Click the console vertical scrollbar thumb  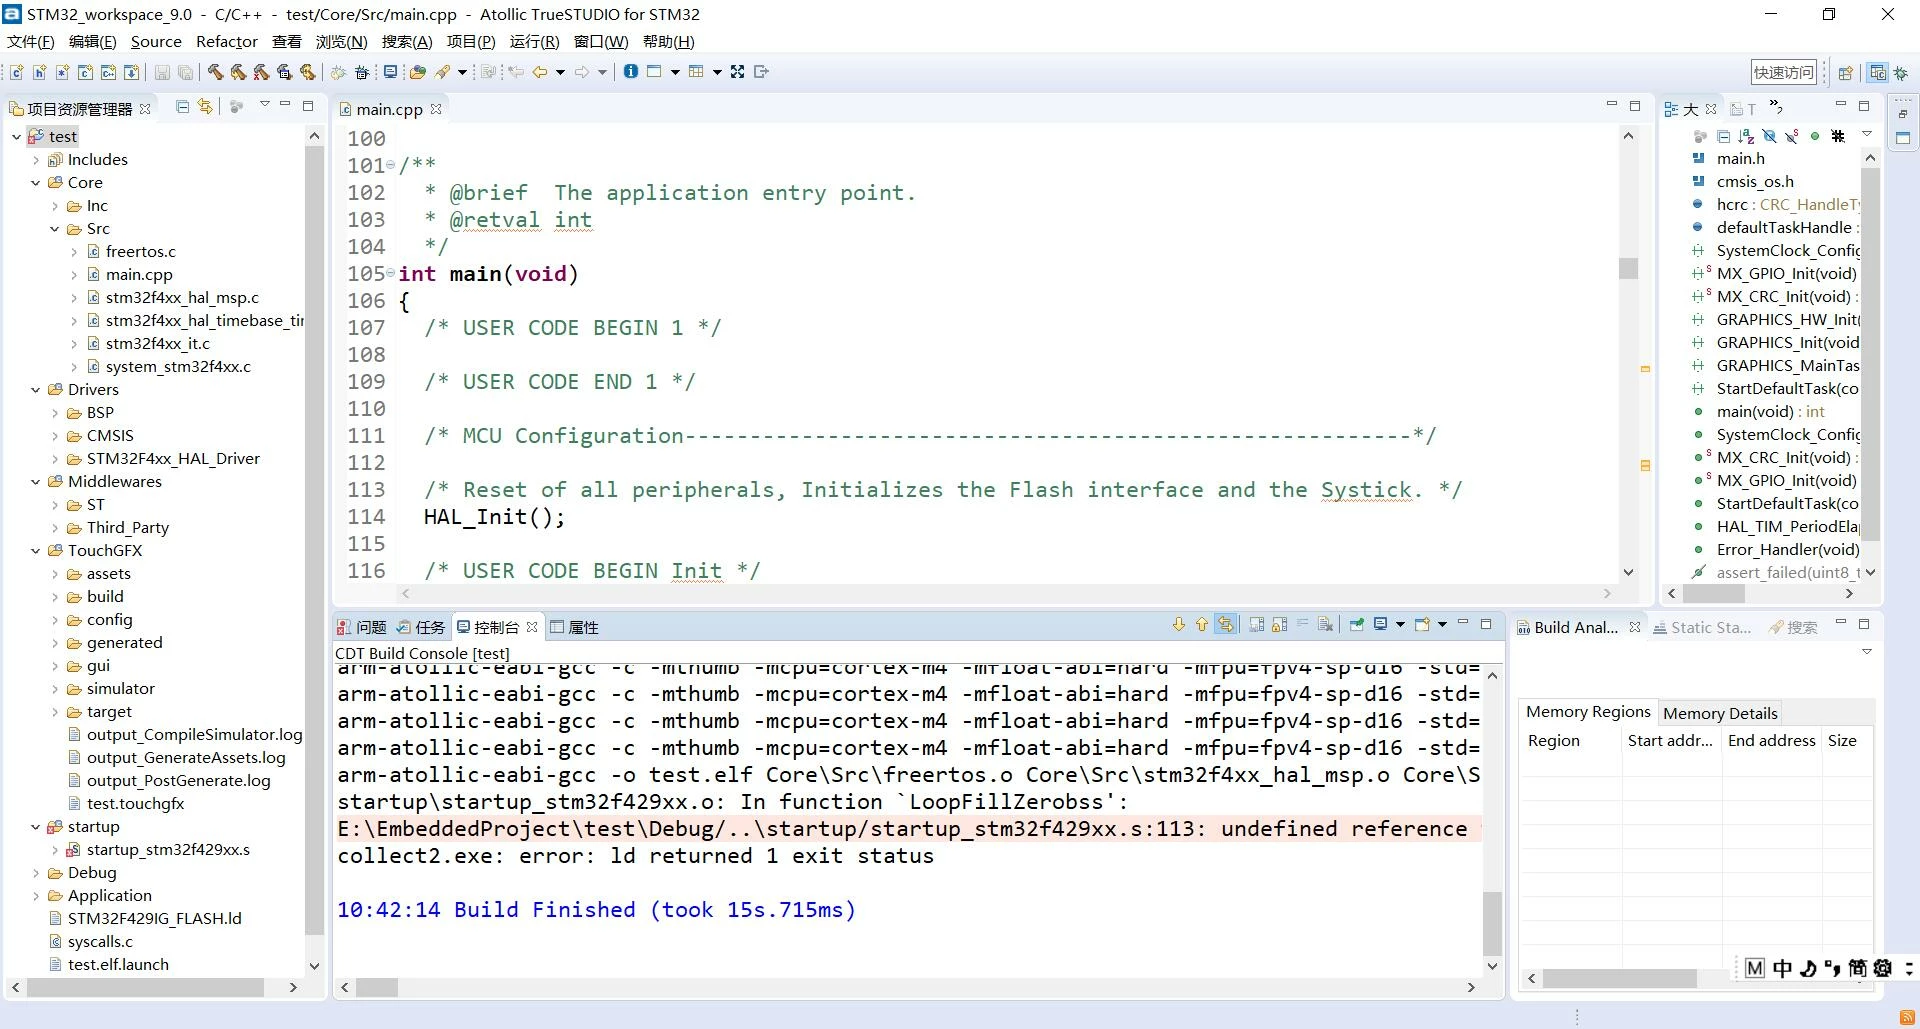(1492, 923)
